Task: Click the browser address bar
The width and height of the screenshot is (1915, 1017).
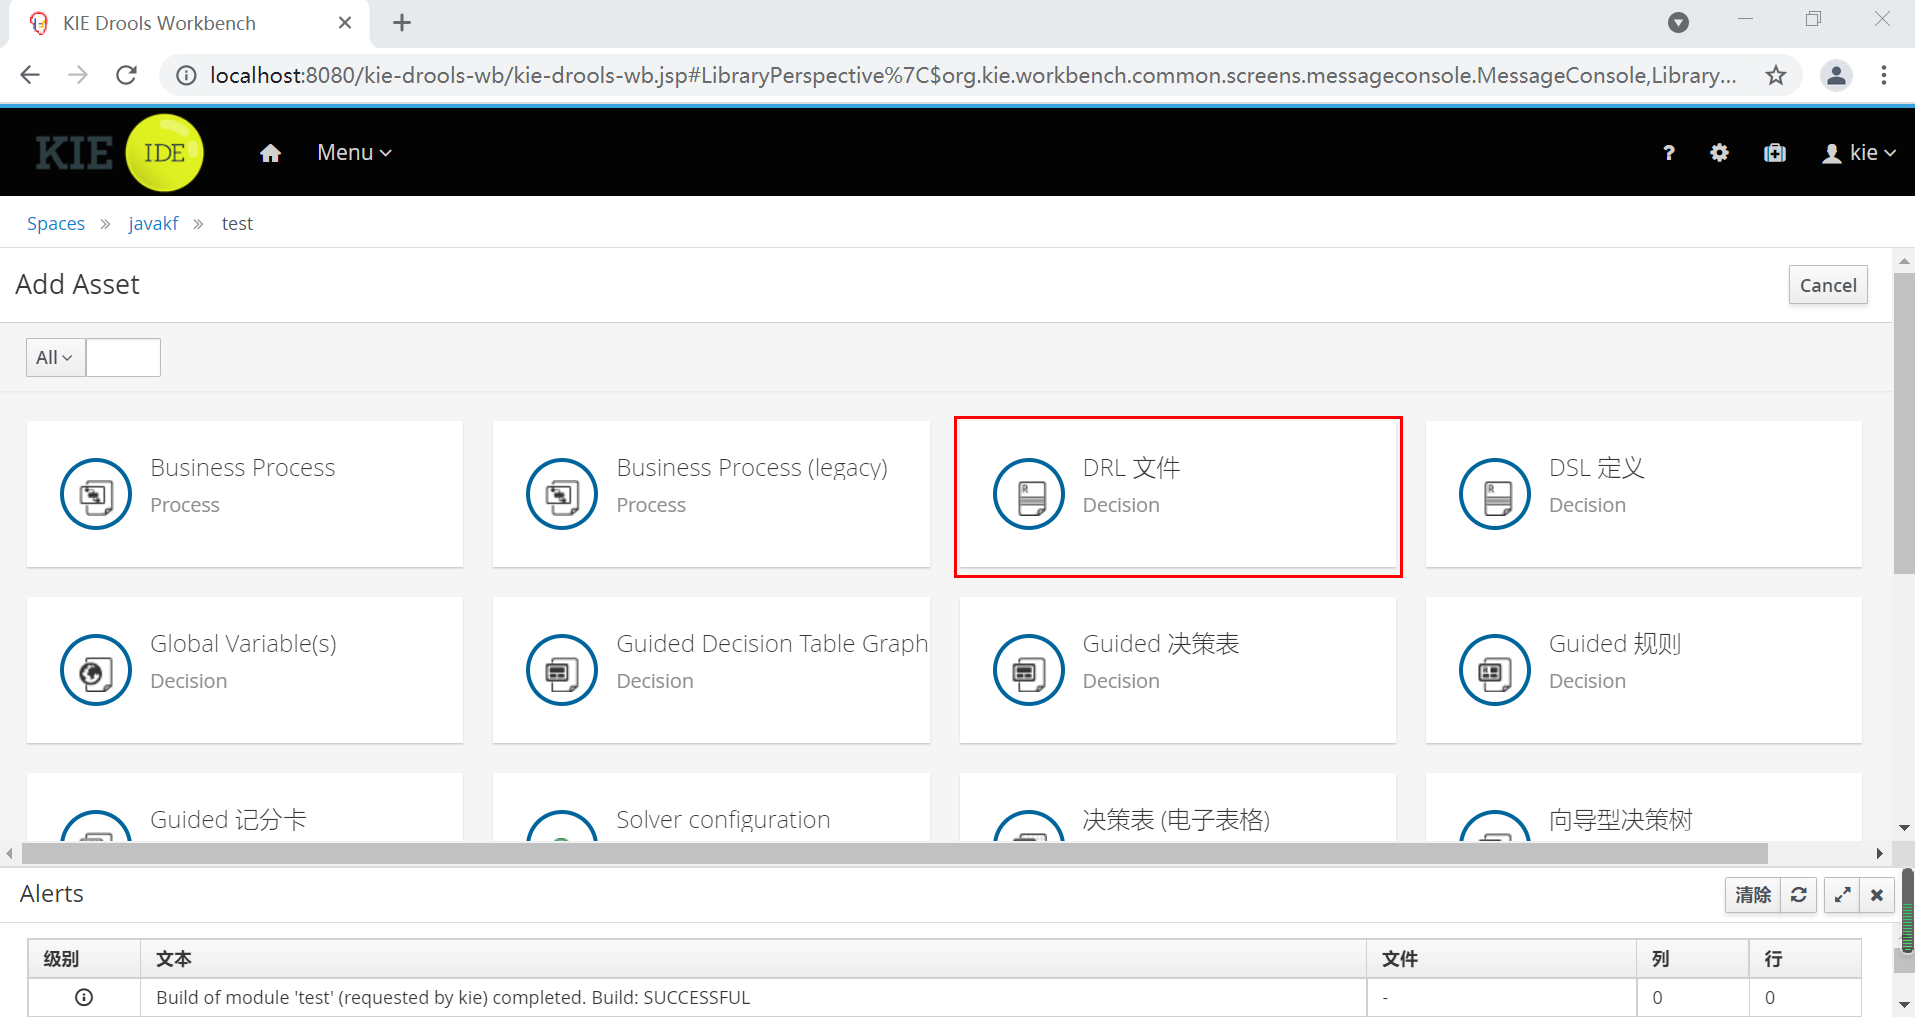Action: [x=972, y=75]
